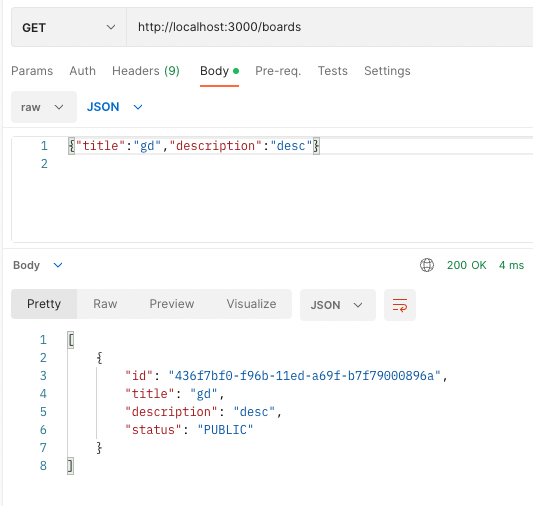Viewport: 533px width, 506px height.
Task: Select the request Body tab
Action: [219, 71]
